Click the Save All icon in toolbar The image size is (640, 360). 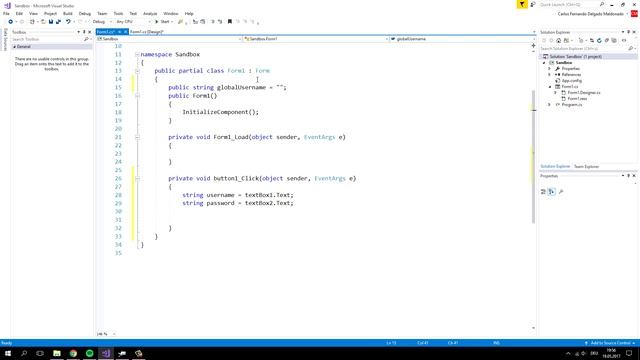point(58,22)
